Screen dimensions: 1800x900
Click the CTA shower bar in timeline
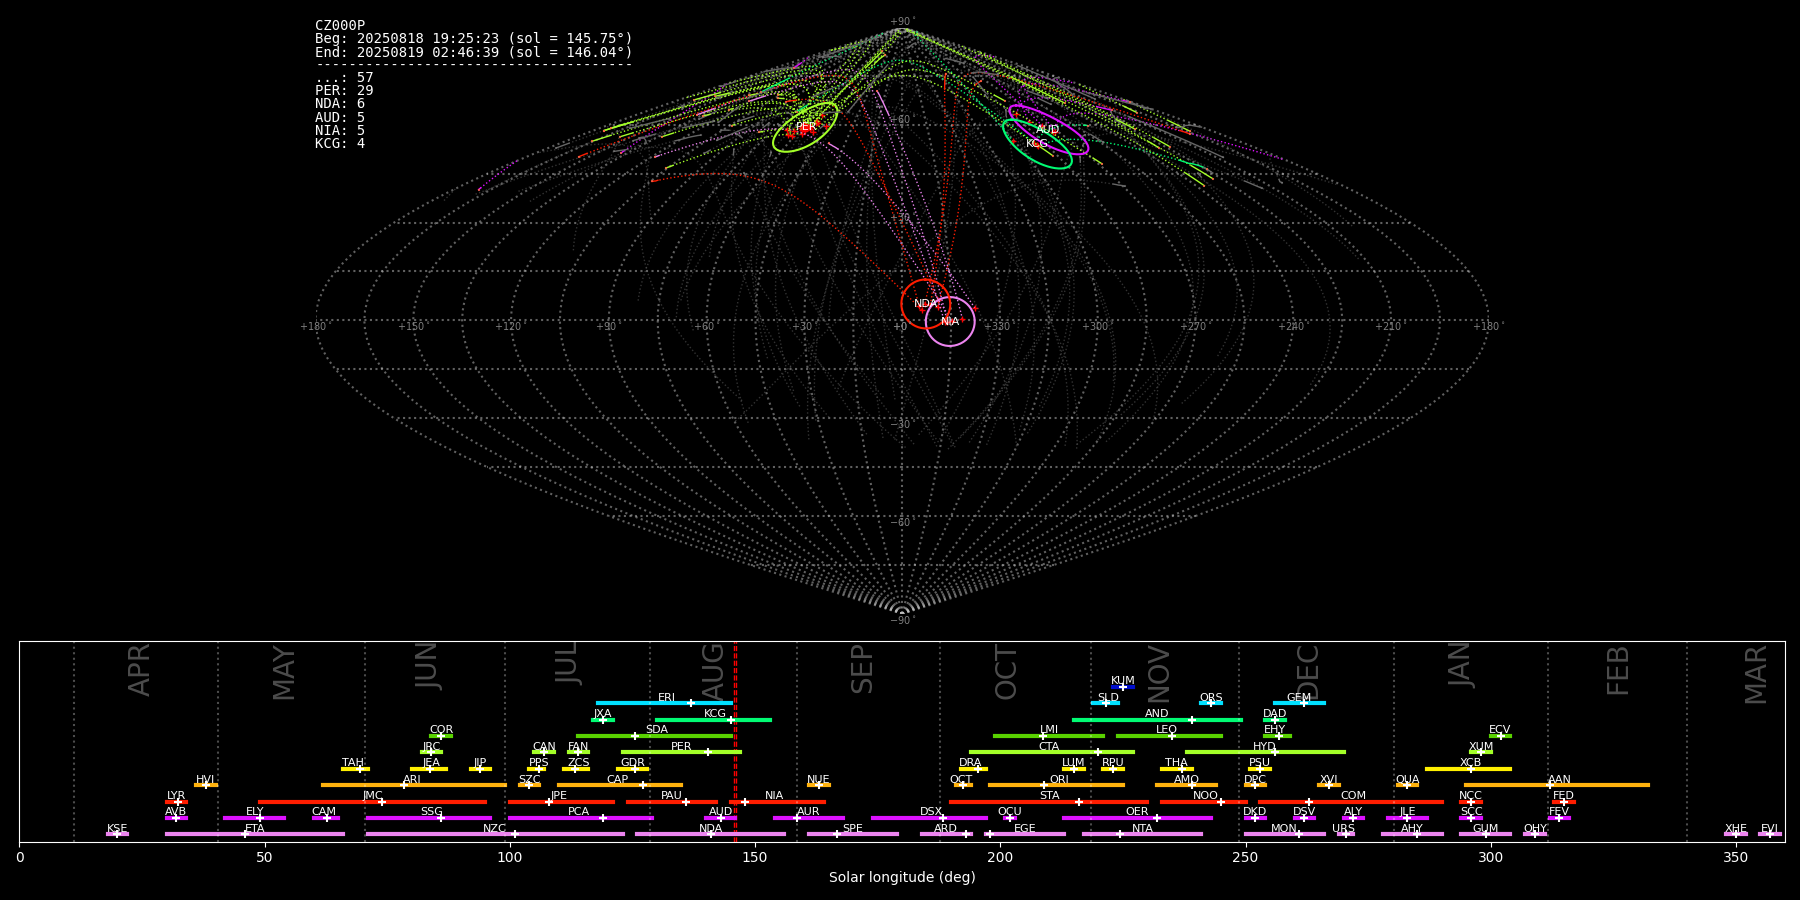1052,752
